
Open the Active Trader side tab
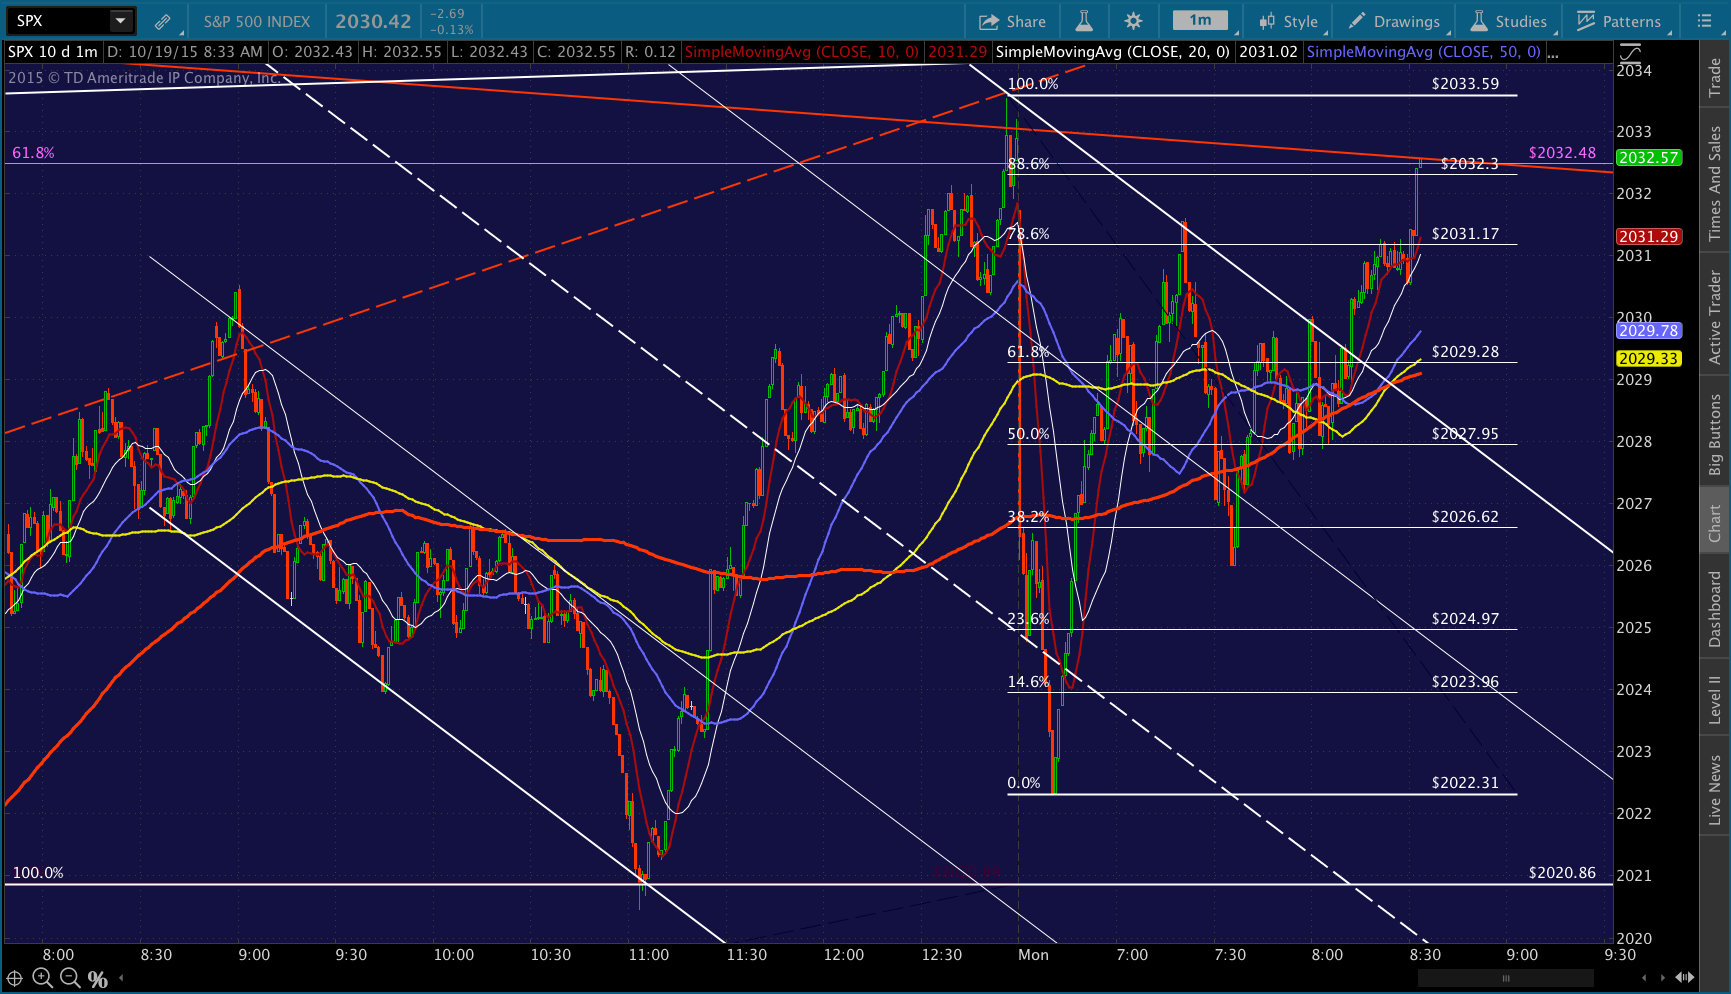pos(1715,315)
